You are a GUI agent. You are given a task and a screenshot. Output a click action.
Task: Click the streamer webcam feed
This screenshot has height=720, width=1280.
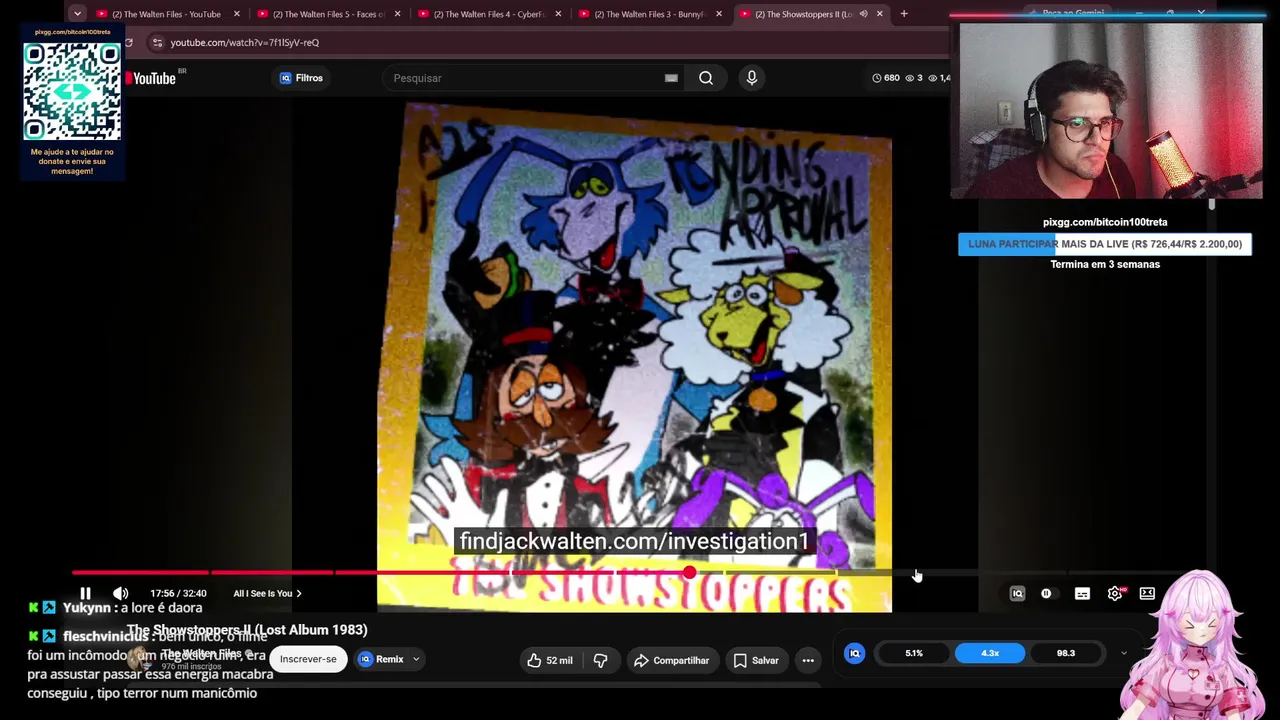pos(1106,111)
